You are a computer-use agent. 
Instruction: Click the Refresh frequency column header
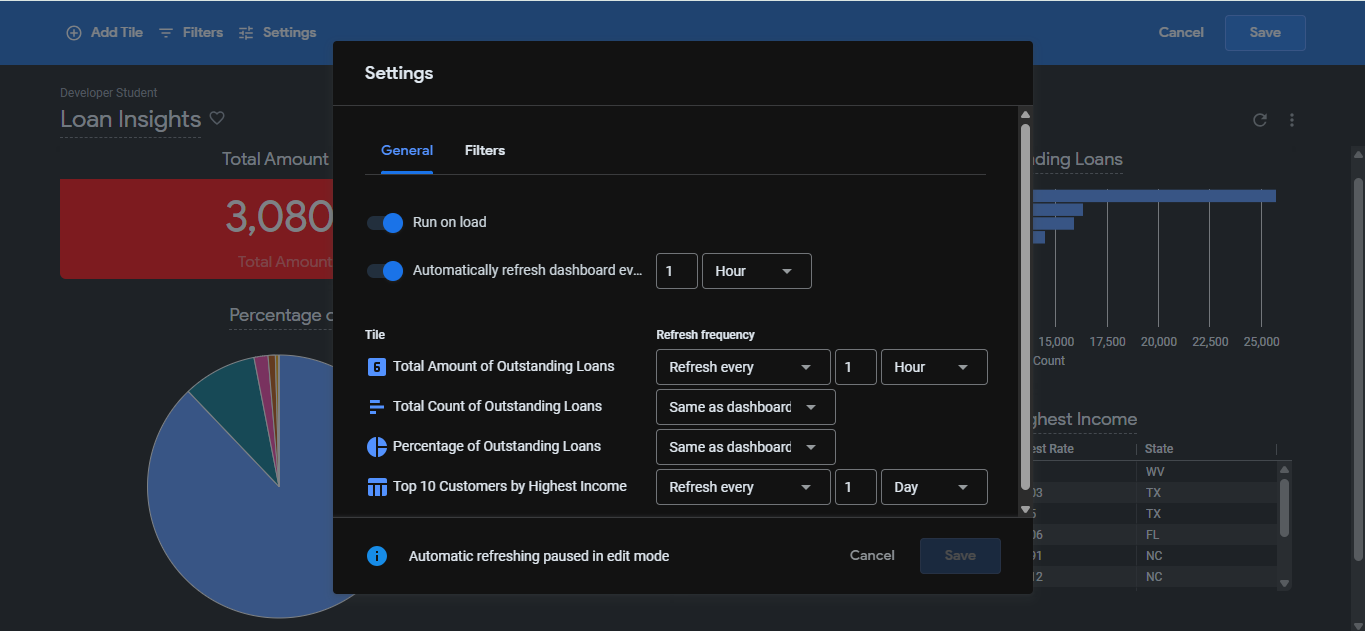[705, 335]
